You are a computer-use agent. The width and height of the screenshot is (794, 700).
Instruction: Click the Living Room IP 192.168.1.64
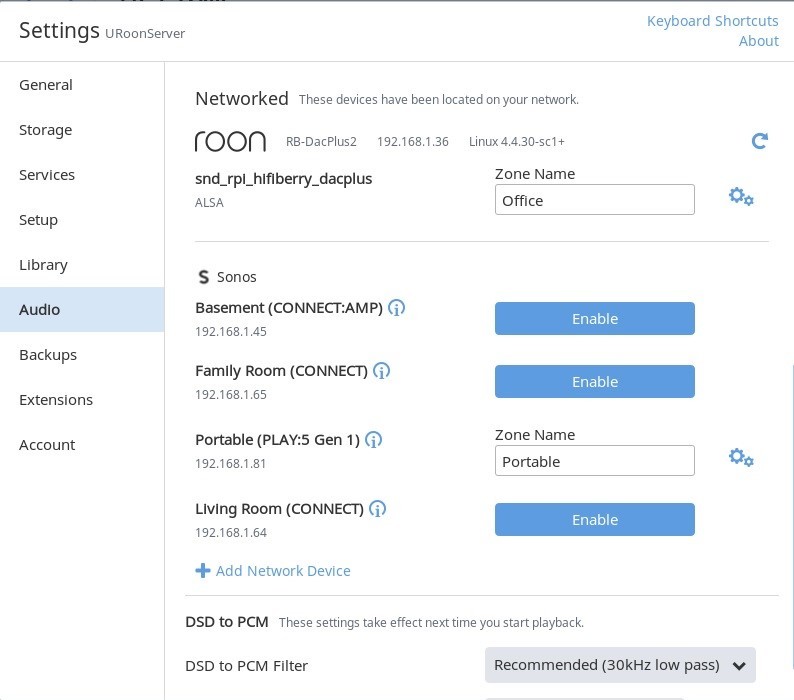pos(231,532)
